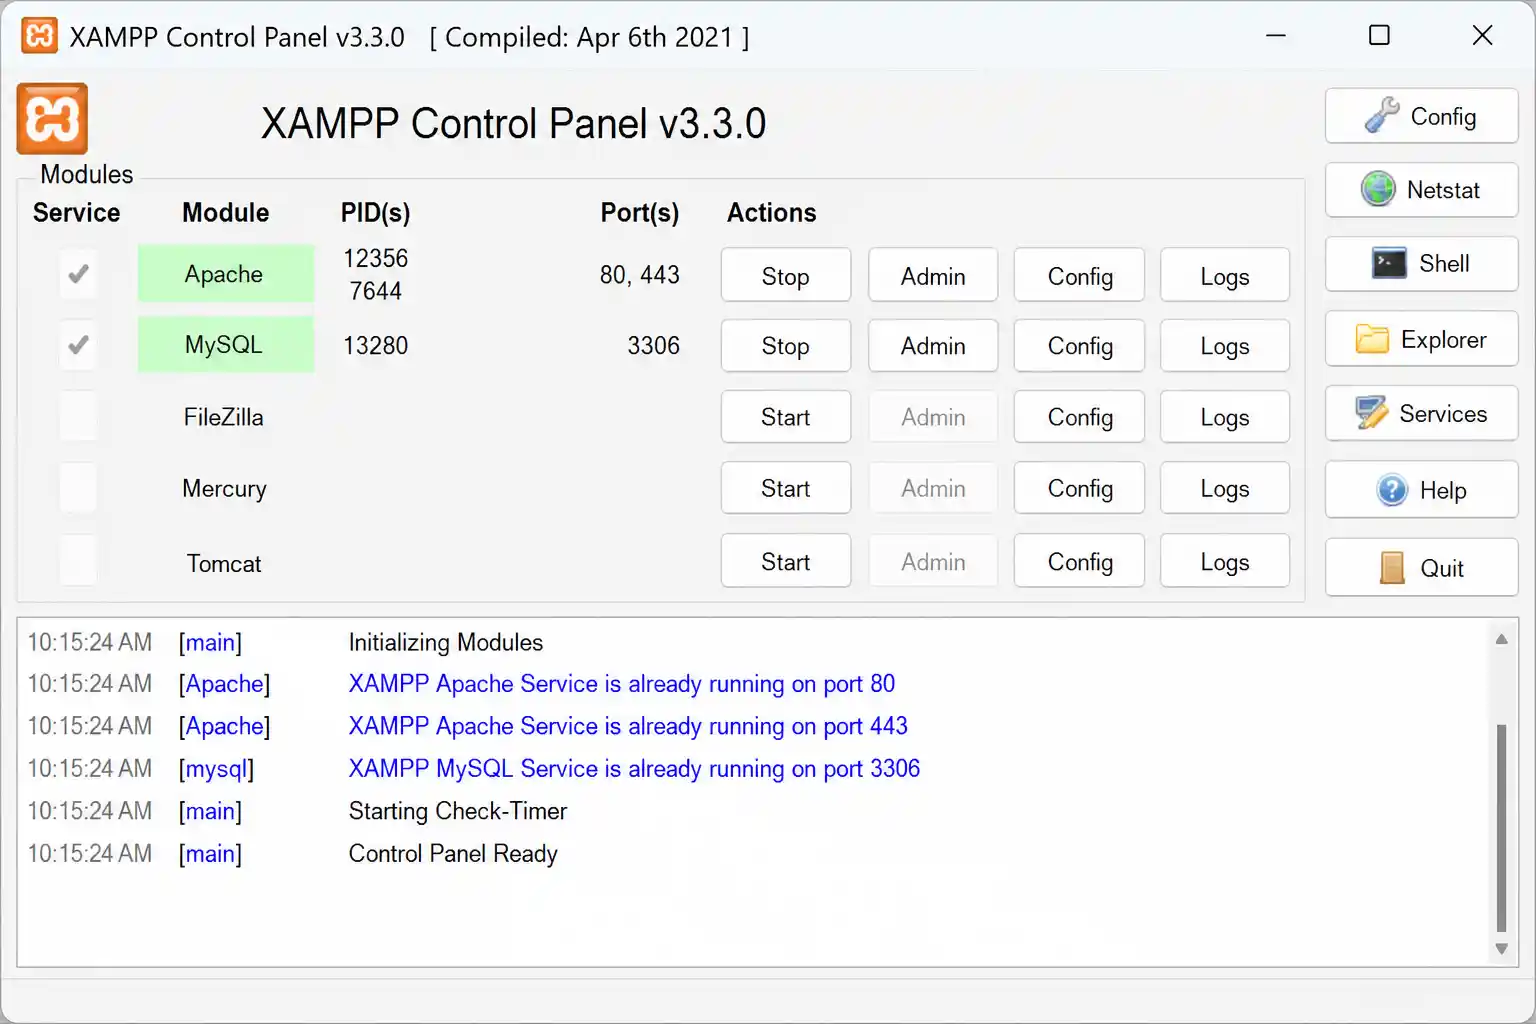Stop the MySQL module

(x=785, y=345)
